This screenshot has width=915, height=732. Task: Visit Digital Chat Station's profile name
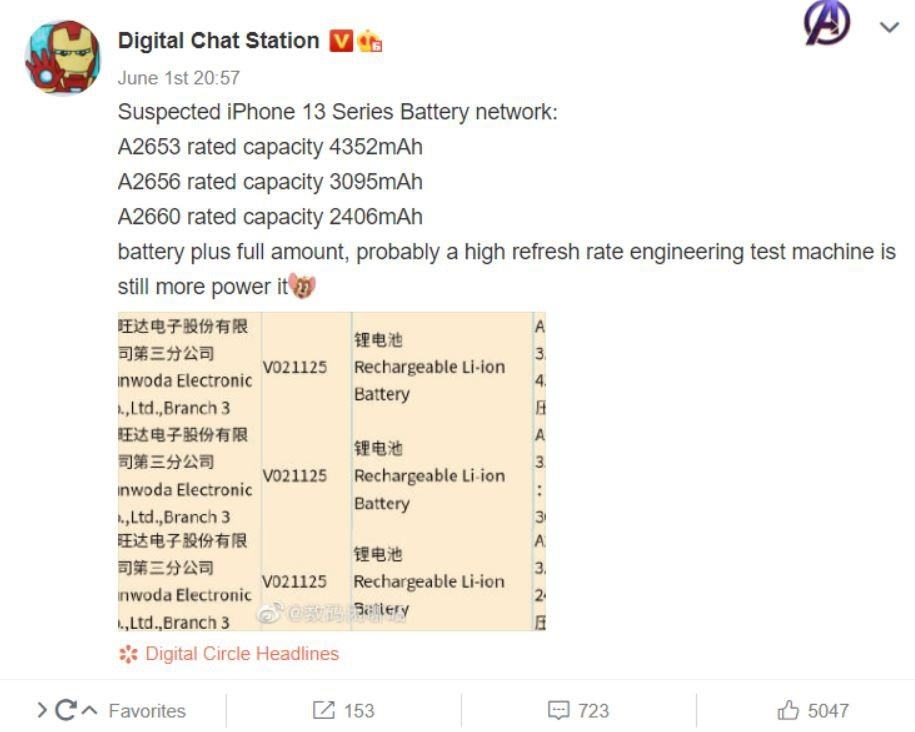[x=218, y=41]
